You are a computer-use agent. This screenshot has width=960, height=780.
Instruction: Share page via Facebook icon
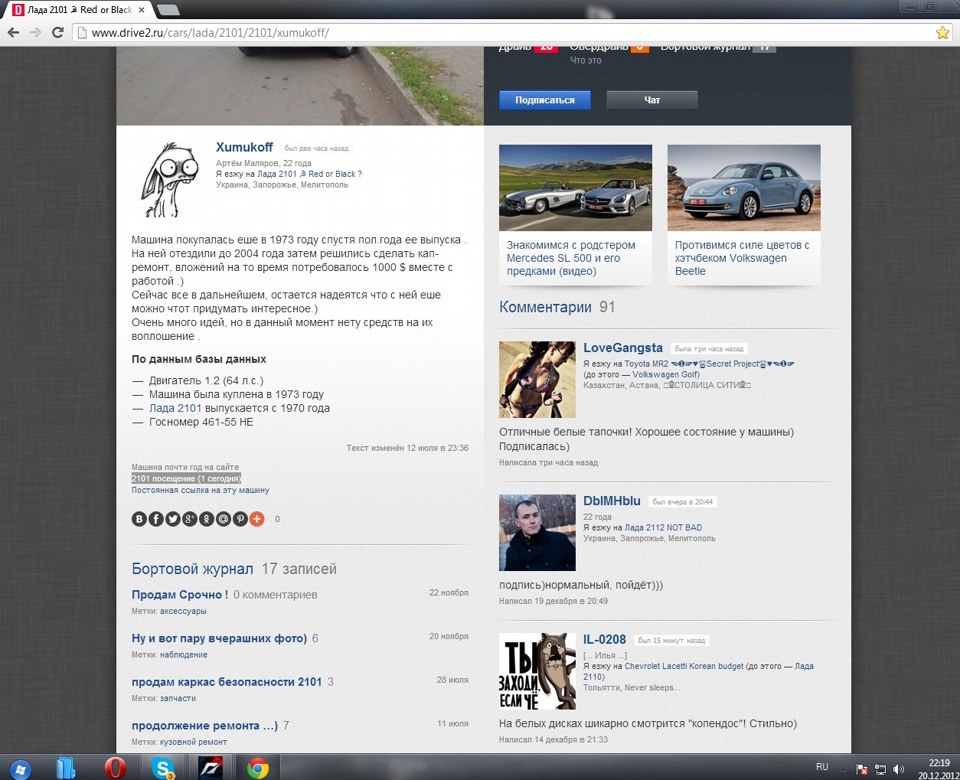click(156, 519)
